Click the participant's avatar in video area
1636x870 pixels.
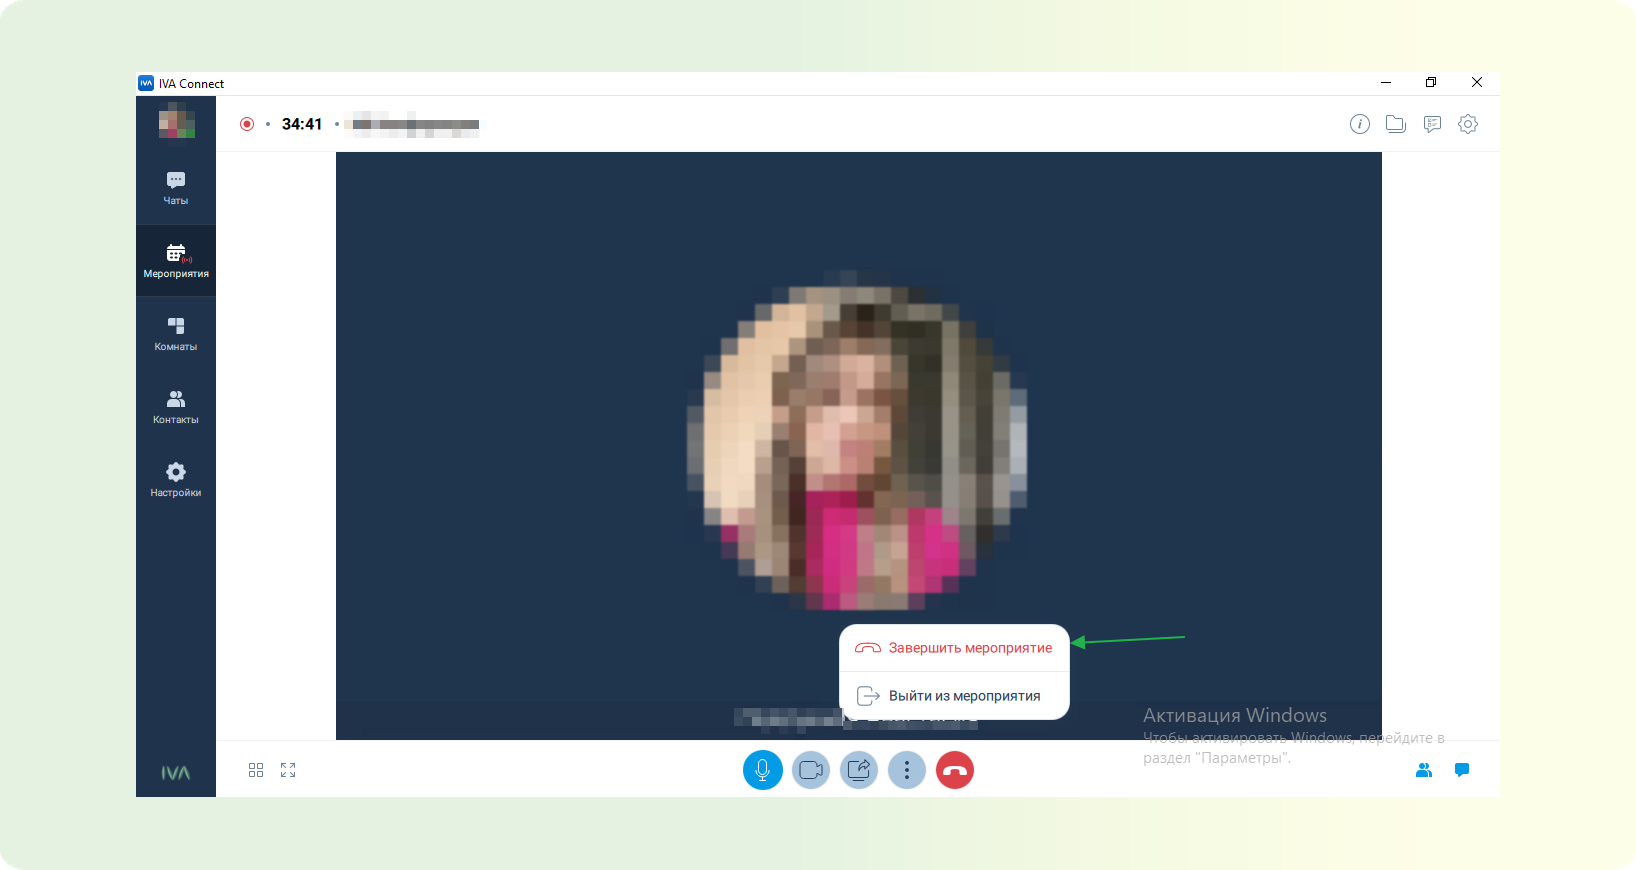[857, 440]
